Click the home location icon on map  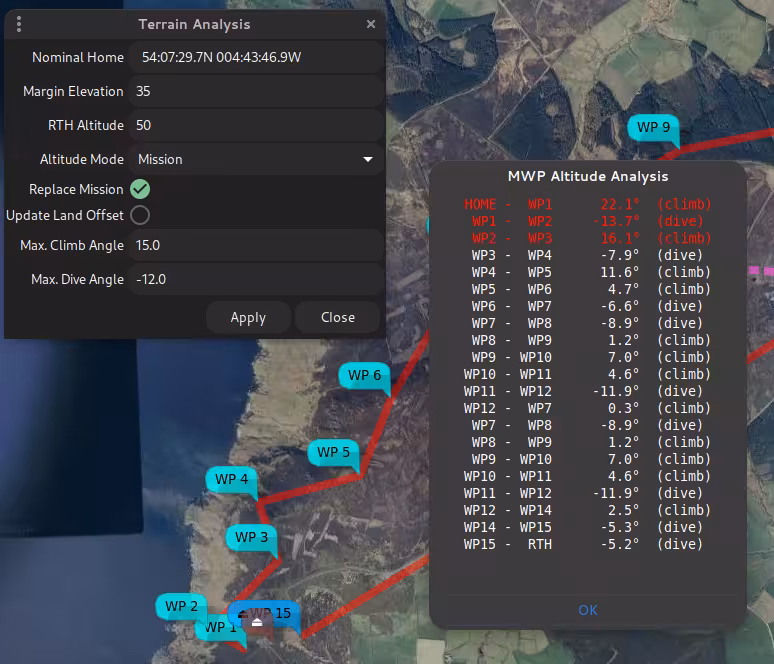pyautogui.click(x=257, y=622)
